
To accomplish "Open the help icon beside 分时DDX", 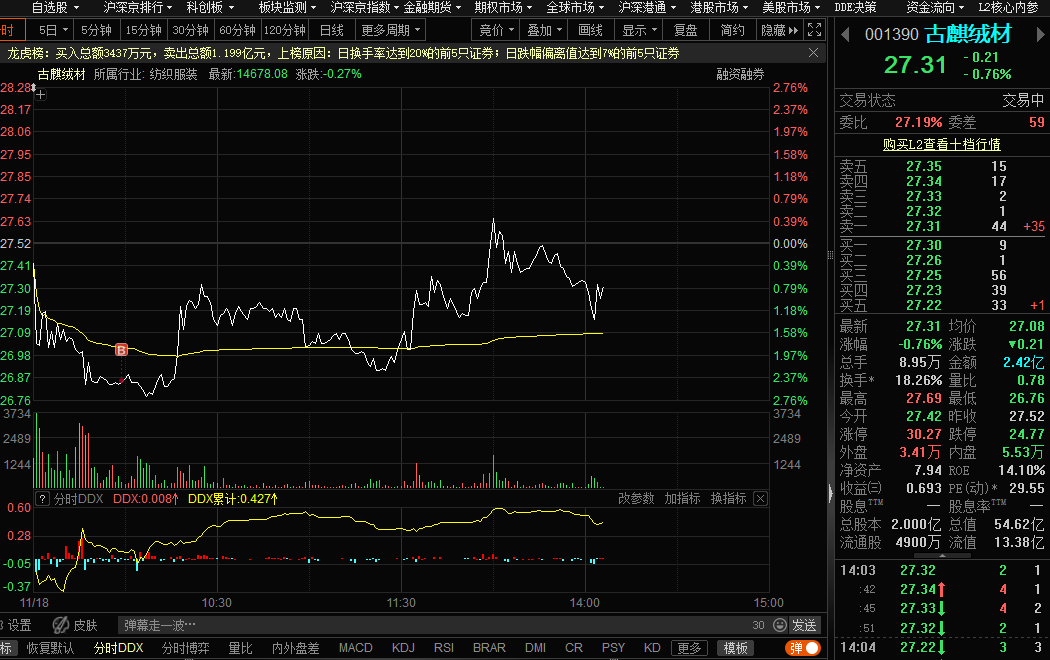I will (x=42, y=499).
